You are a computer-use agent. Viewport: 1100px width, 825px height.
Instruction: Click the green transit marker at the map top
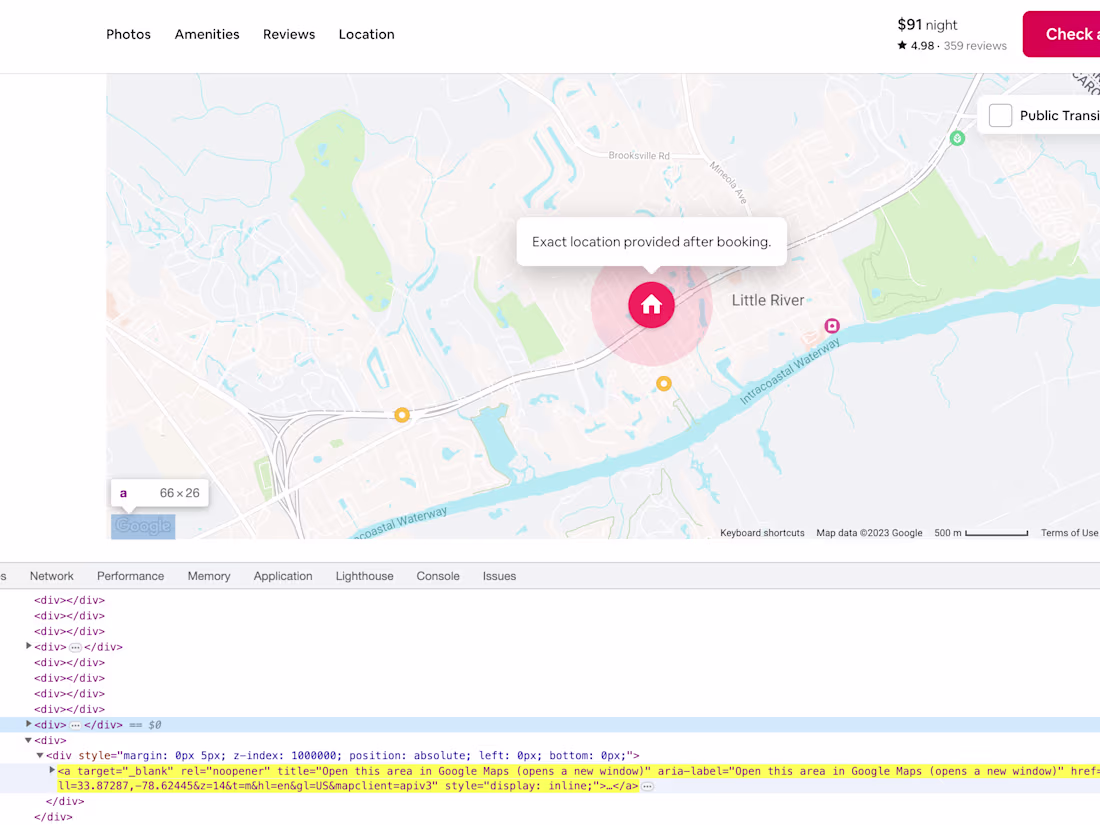pyautogui.click(x=957, y=138)
